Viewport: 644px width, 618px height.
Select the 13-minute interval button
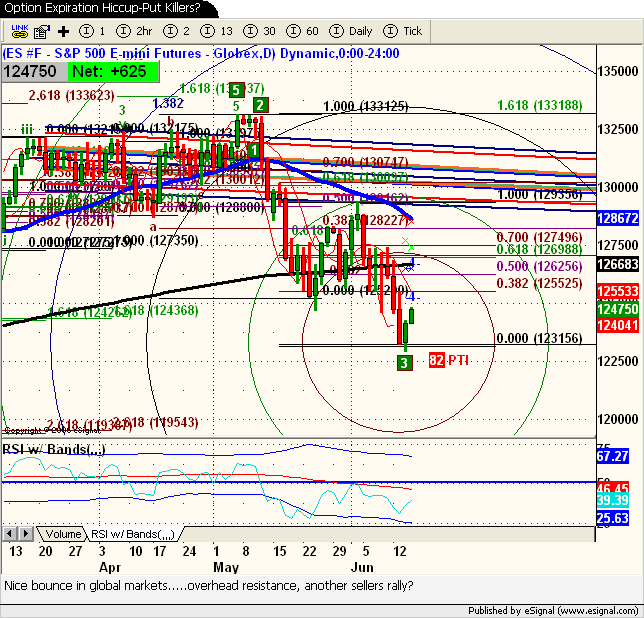[x=217, y=31]
